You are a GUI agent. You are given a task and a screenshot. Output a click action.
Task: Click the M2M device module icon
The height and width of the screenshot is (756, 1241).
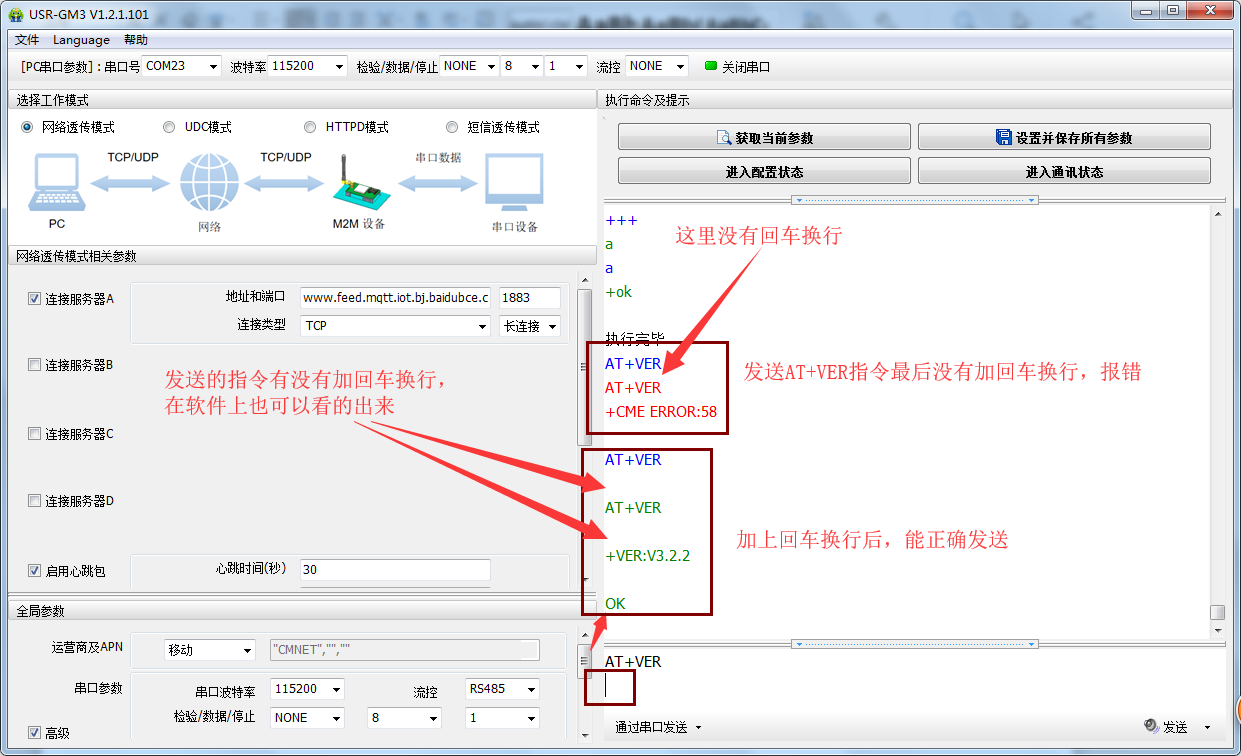pyautogui.click(x=357, y=184)
